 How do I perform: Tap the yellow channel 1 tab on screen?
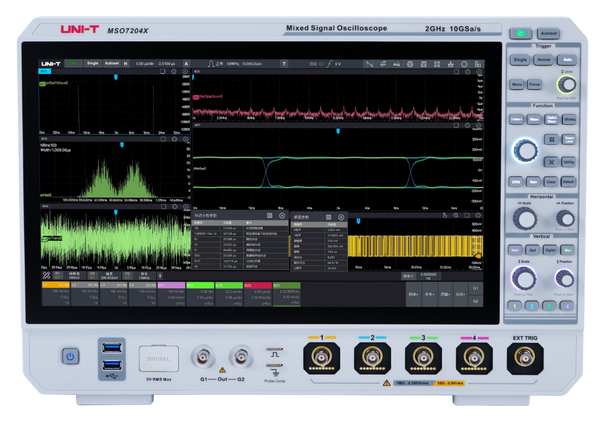click(x=54, y=285)
